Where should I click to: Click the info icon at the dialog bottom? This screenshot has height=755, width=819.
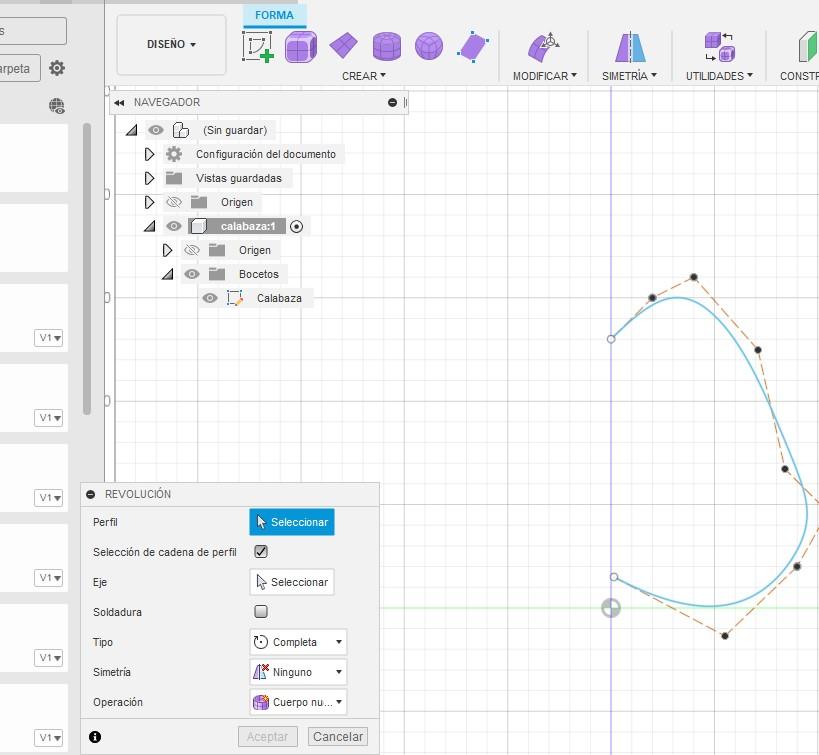[95, 737]
